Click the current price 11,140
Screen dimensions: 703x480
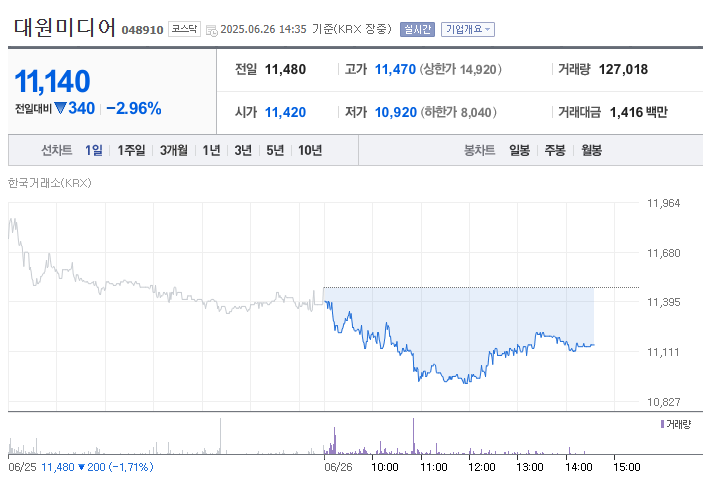click(x=52, y=81)
